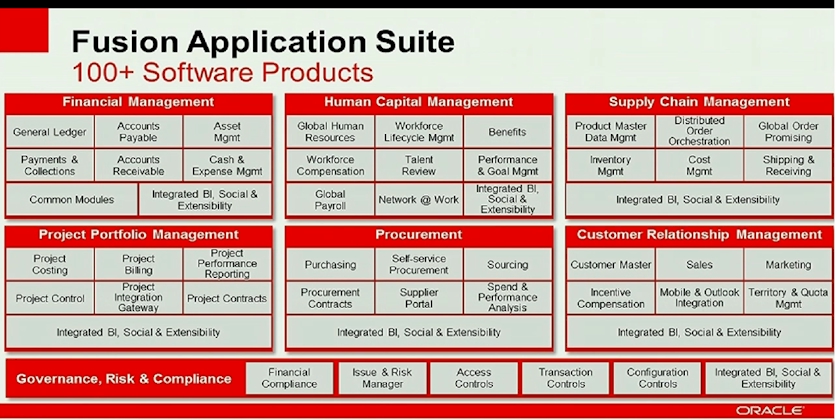This screenshot has height=420, width=837.
Task: Click the Procurement section header
Action: (x=418, y=235)
